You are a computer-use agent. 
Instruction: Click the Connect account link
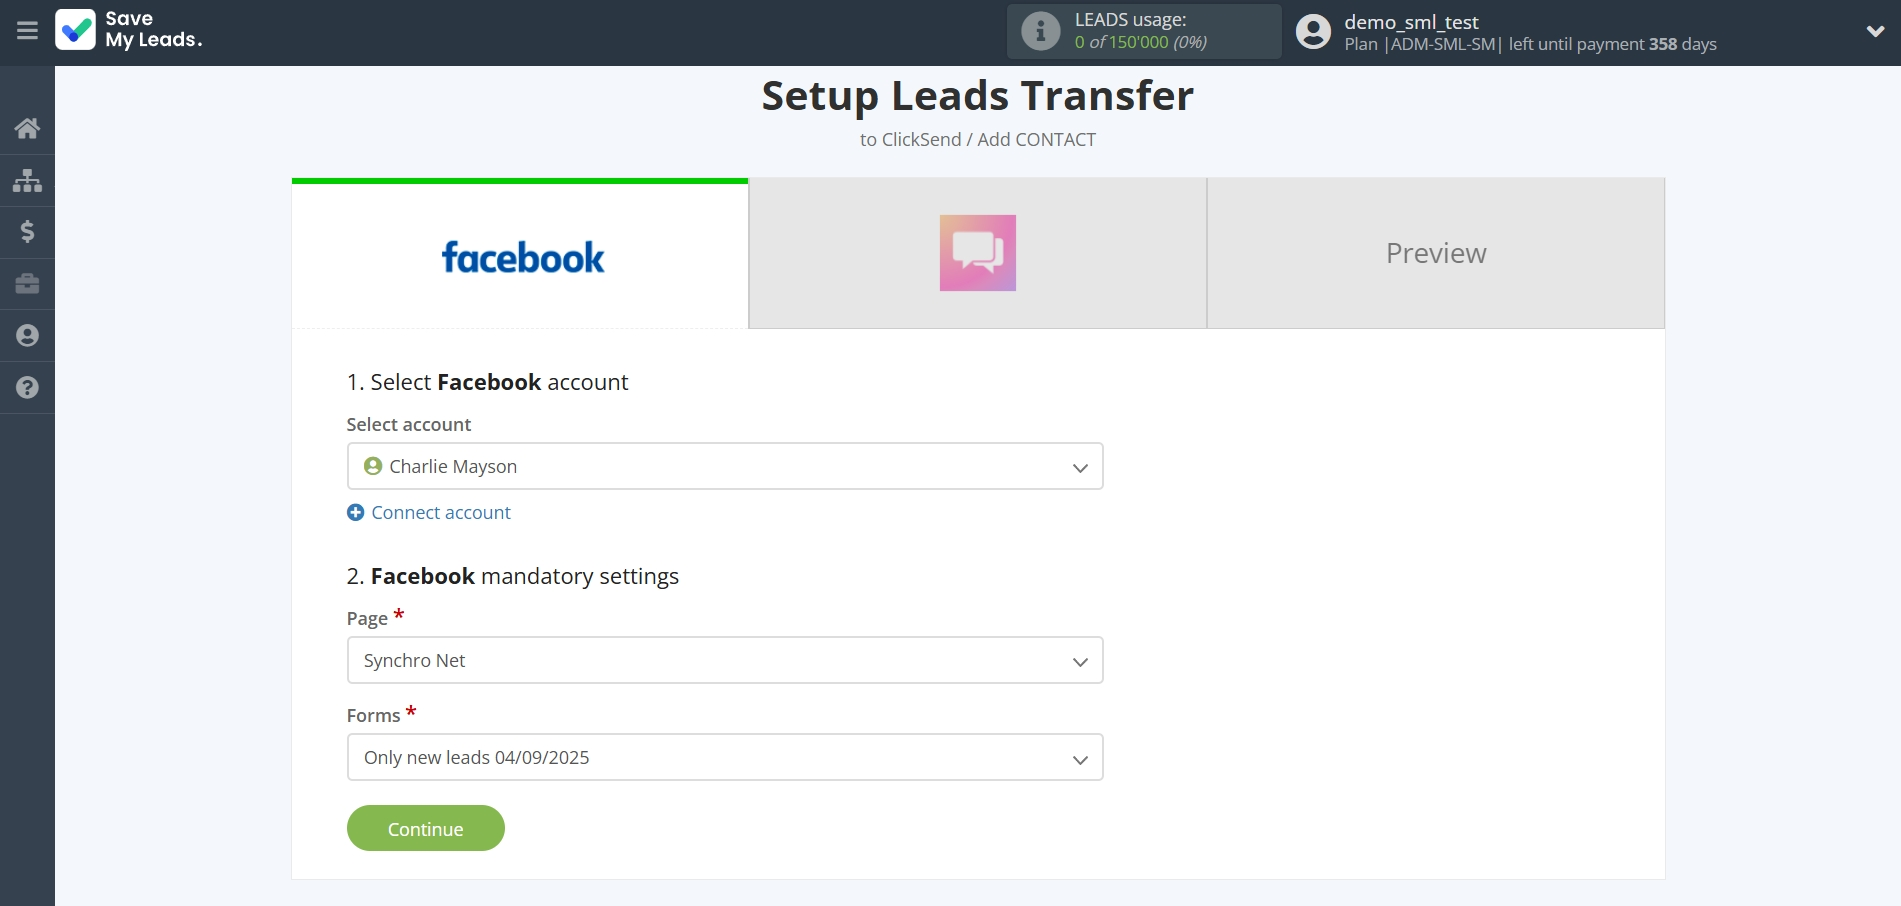(x=440, y=513)
